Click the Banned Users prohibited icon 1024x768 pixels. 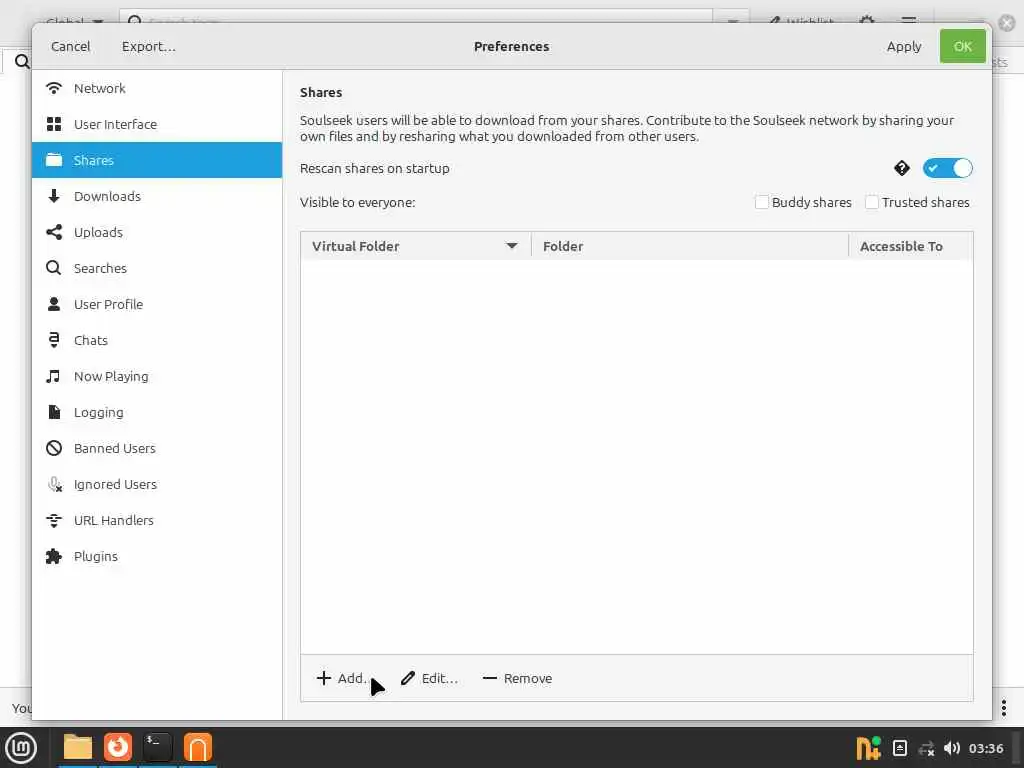[x=54, y=448]
